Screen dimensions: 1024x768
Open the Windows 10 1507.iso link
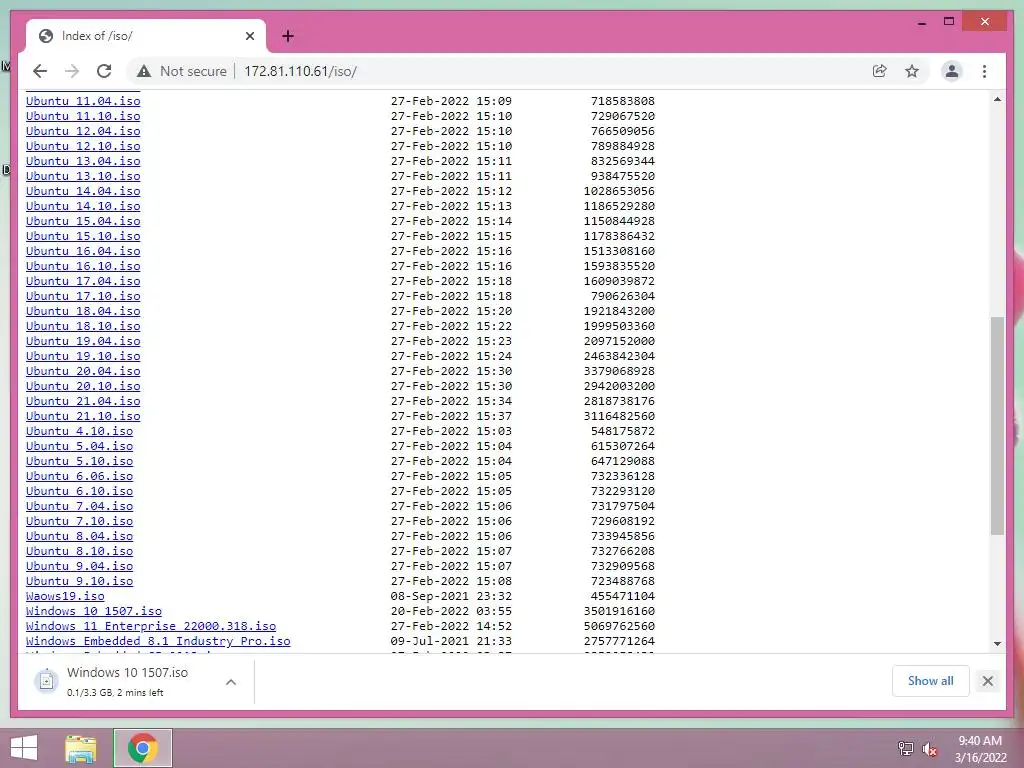click(94, 612)
